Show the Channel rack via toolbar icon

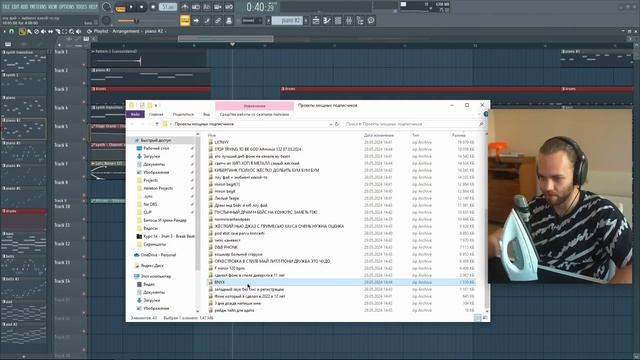[338, 20]
